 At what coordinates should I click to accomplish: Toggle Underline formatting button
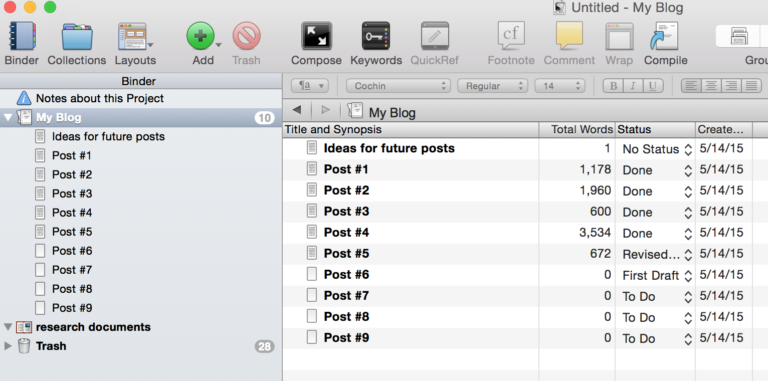652,86
